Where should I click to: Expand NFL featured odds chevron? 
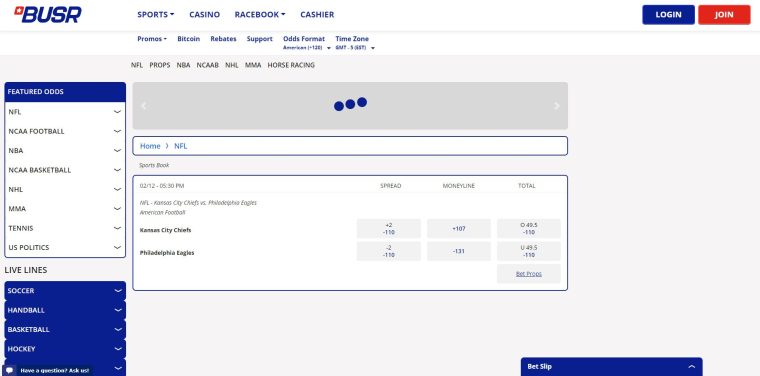click(x=117, y=112)
